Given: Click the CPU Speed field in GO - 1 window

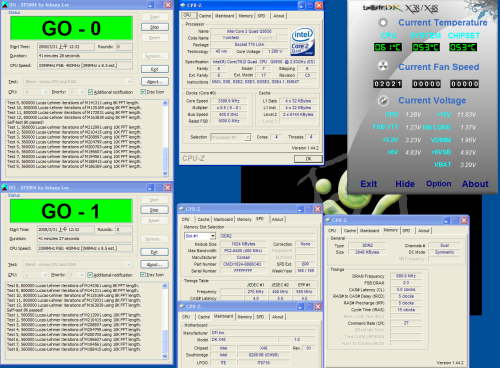Looking at the screenshot, I should (85, 248).
